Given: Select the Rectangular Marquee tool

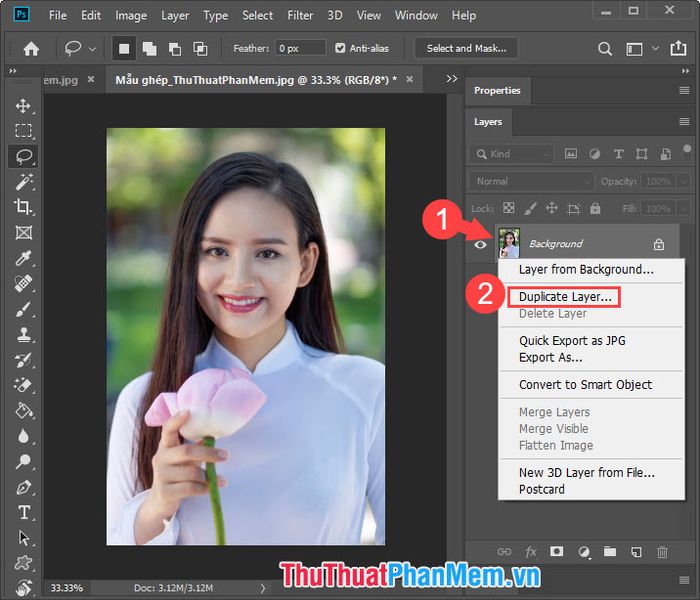Looking at the screenshot, I should 23,131.
